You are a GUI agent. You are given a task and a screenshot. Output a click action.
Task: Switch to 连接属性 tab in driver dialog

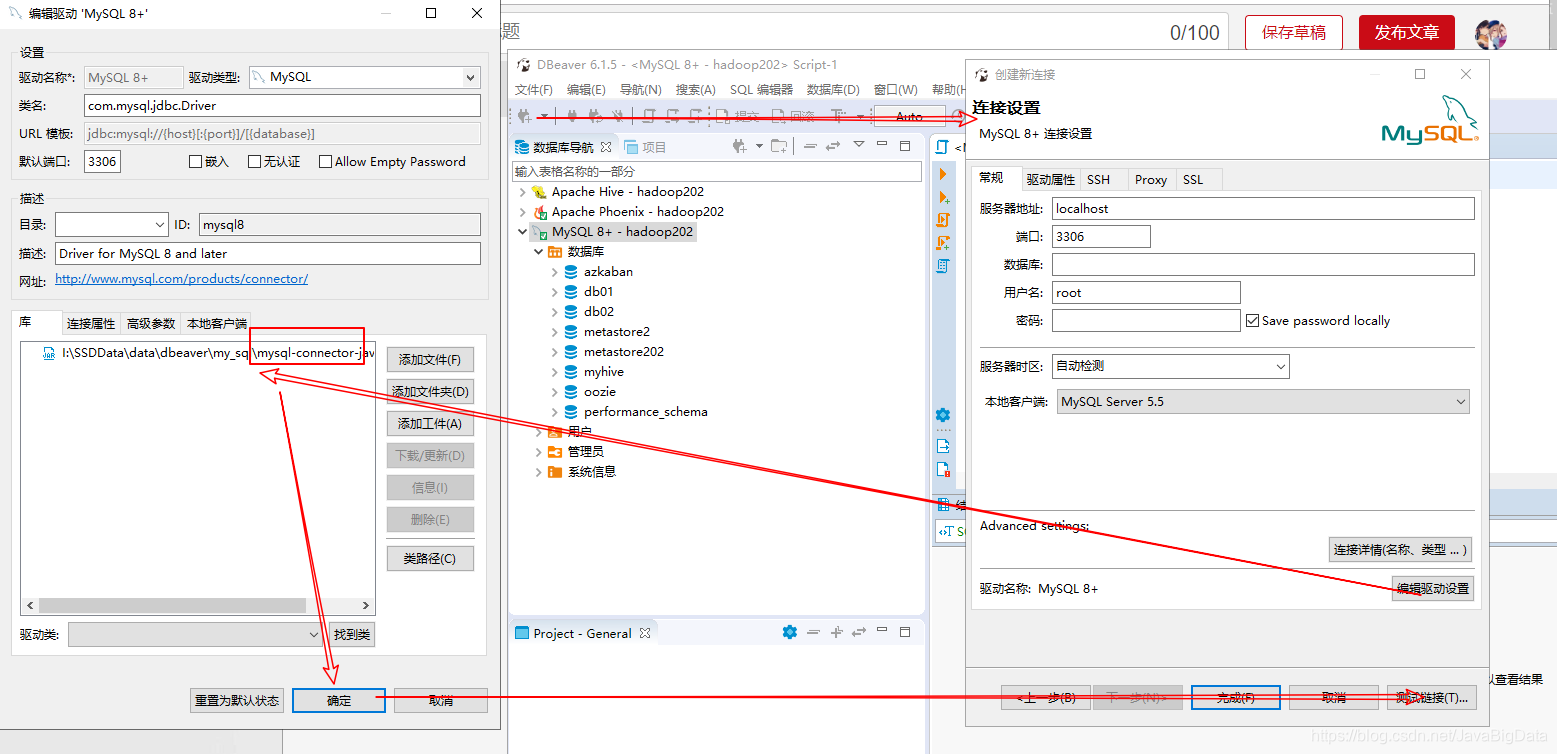pos(91,323)
